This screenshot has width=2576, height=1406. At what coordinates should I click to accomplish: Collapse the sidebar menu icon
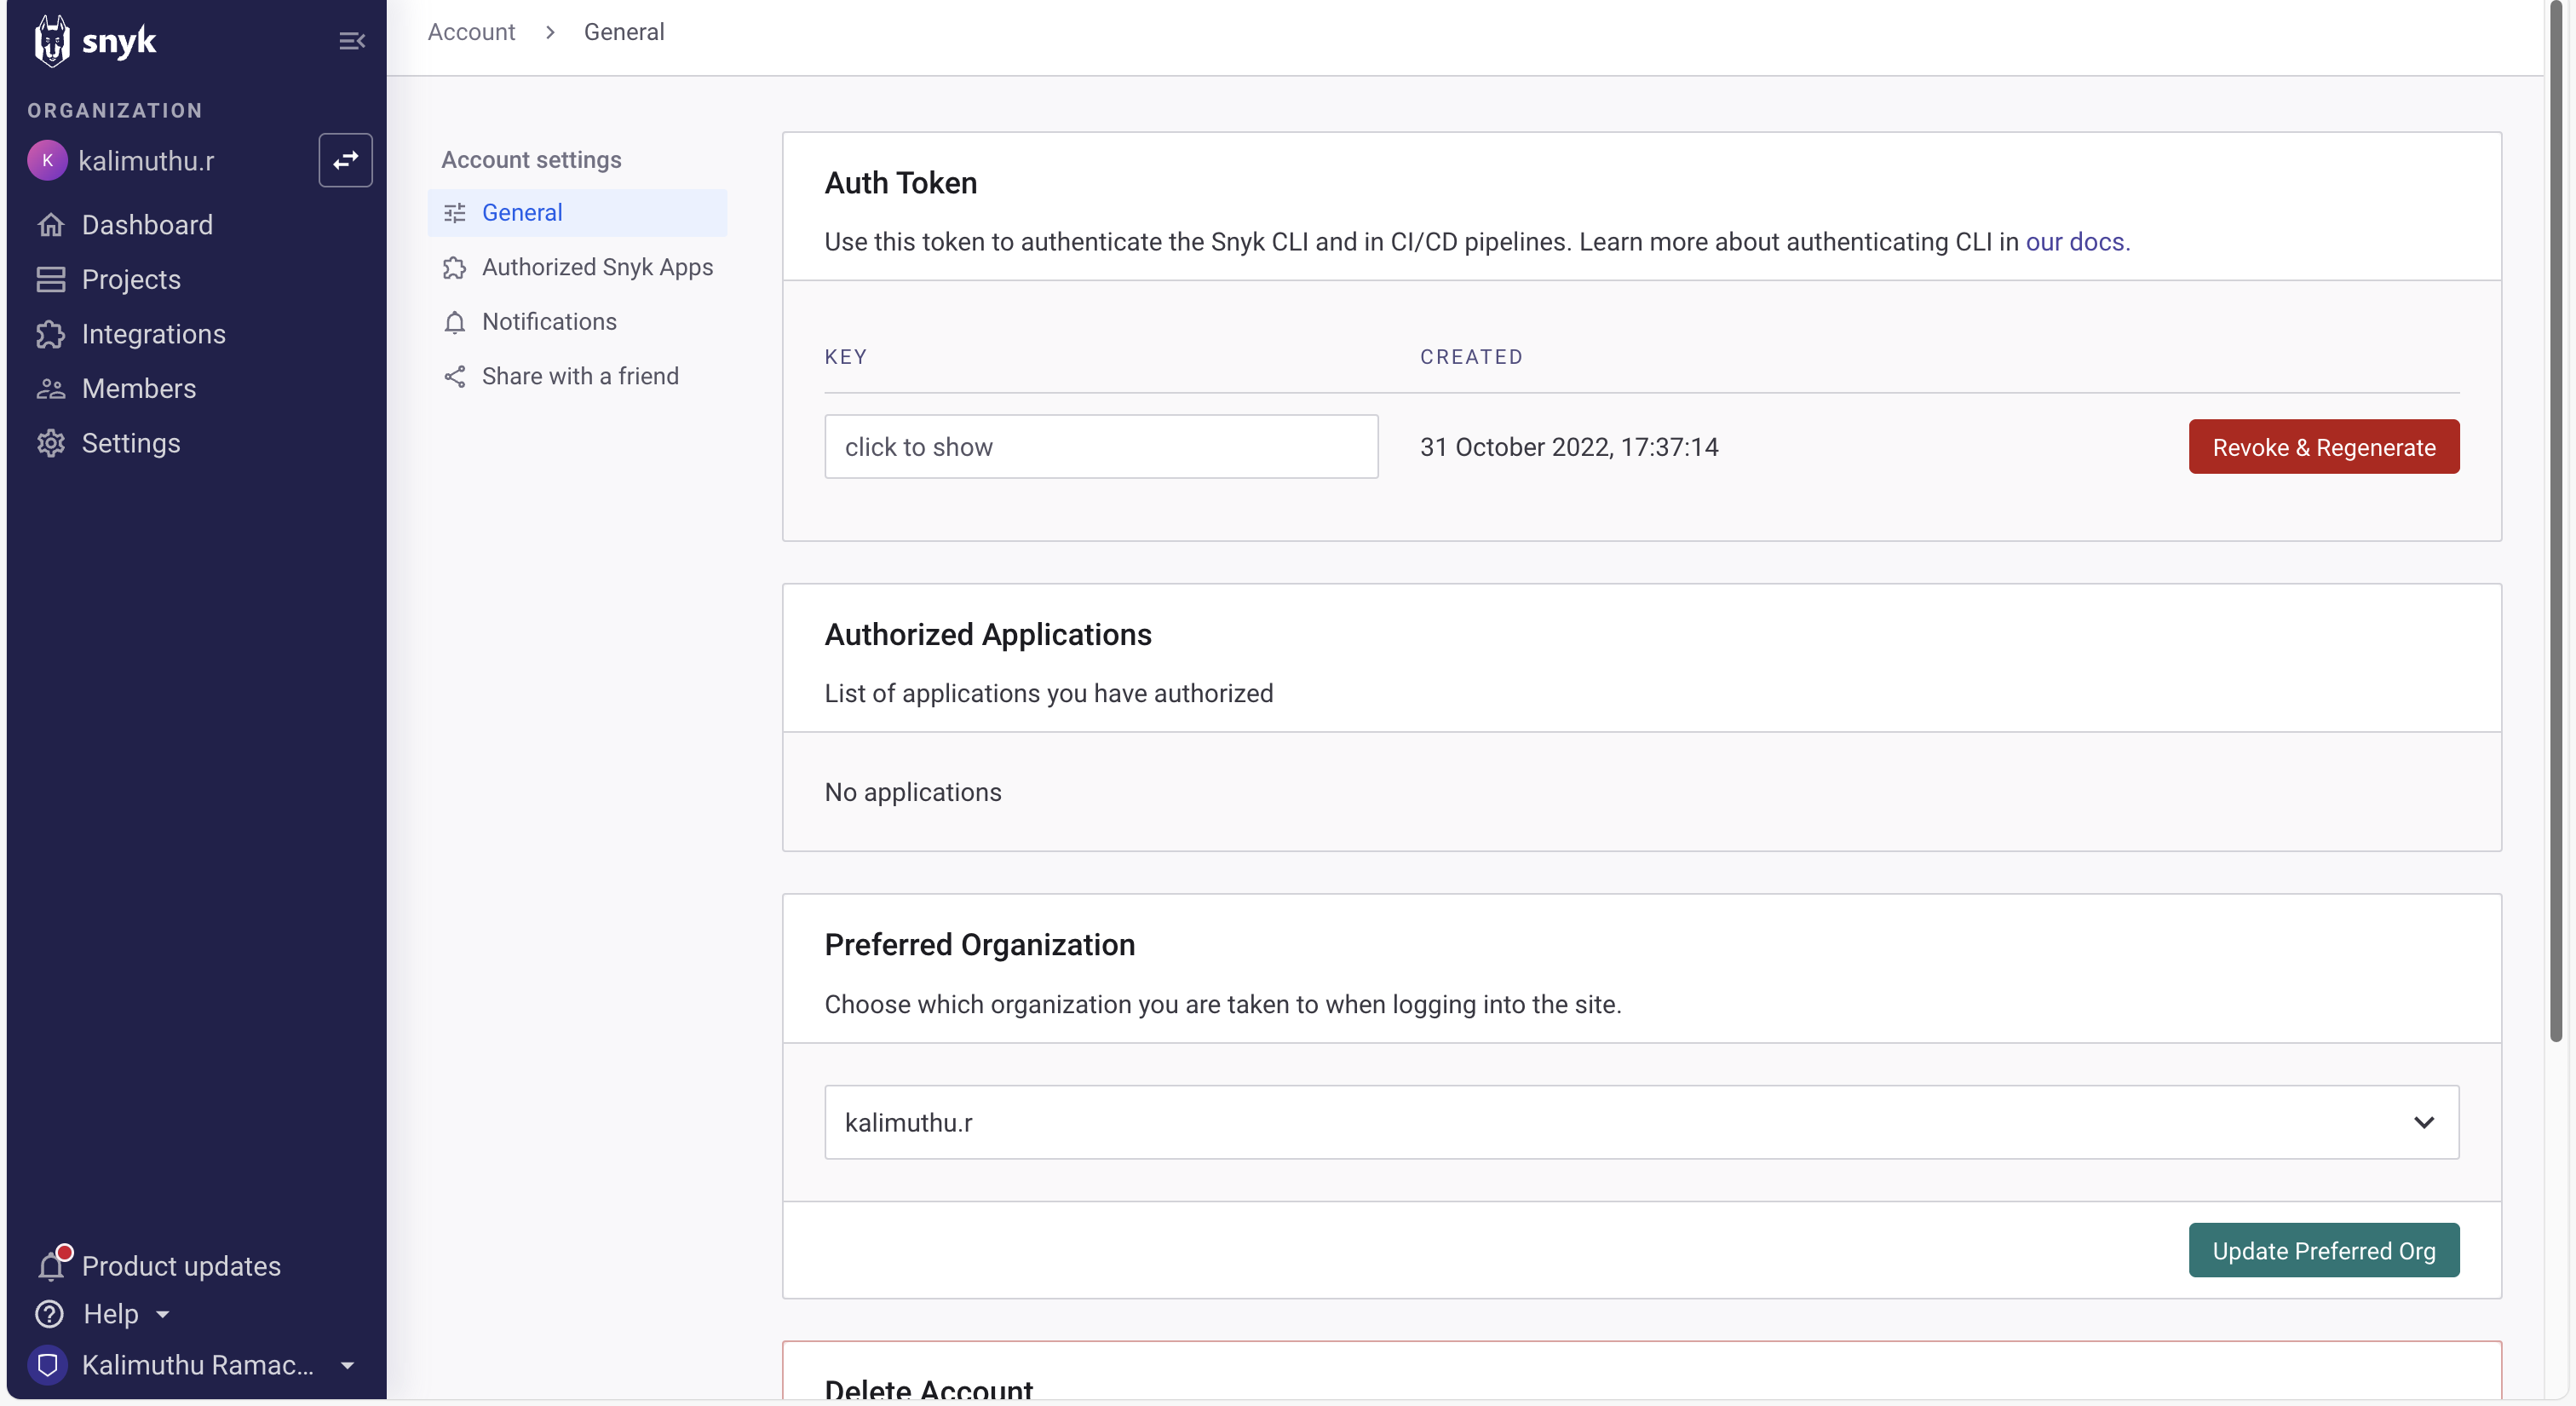pyautogui.click(x=351, y=41)
